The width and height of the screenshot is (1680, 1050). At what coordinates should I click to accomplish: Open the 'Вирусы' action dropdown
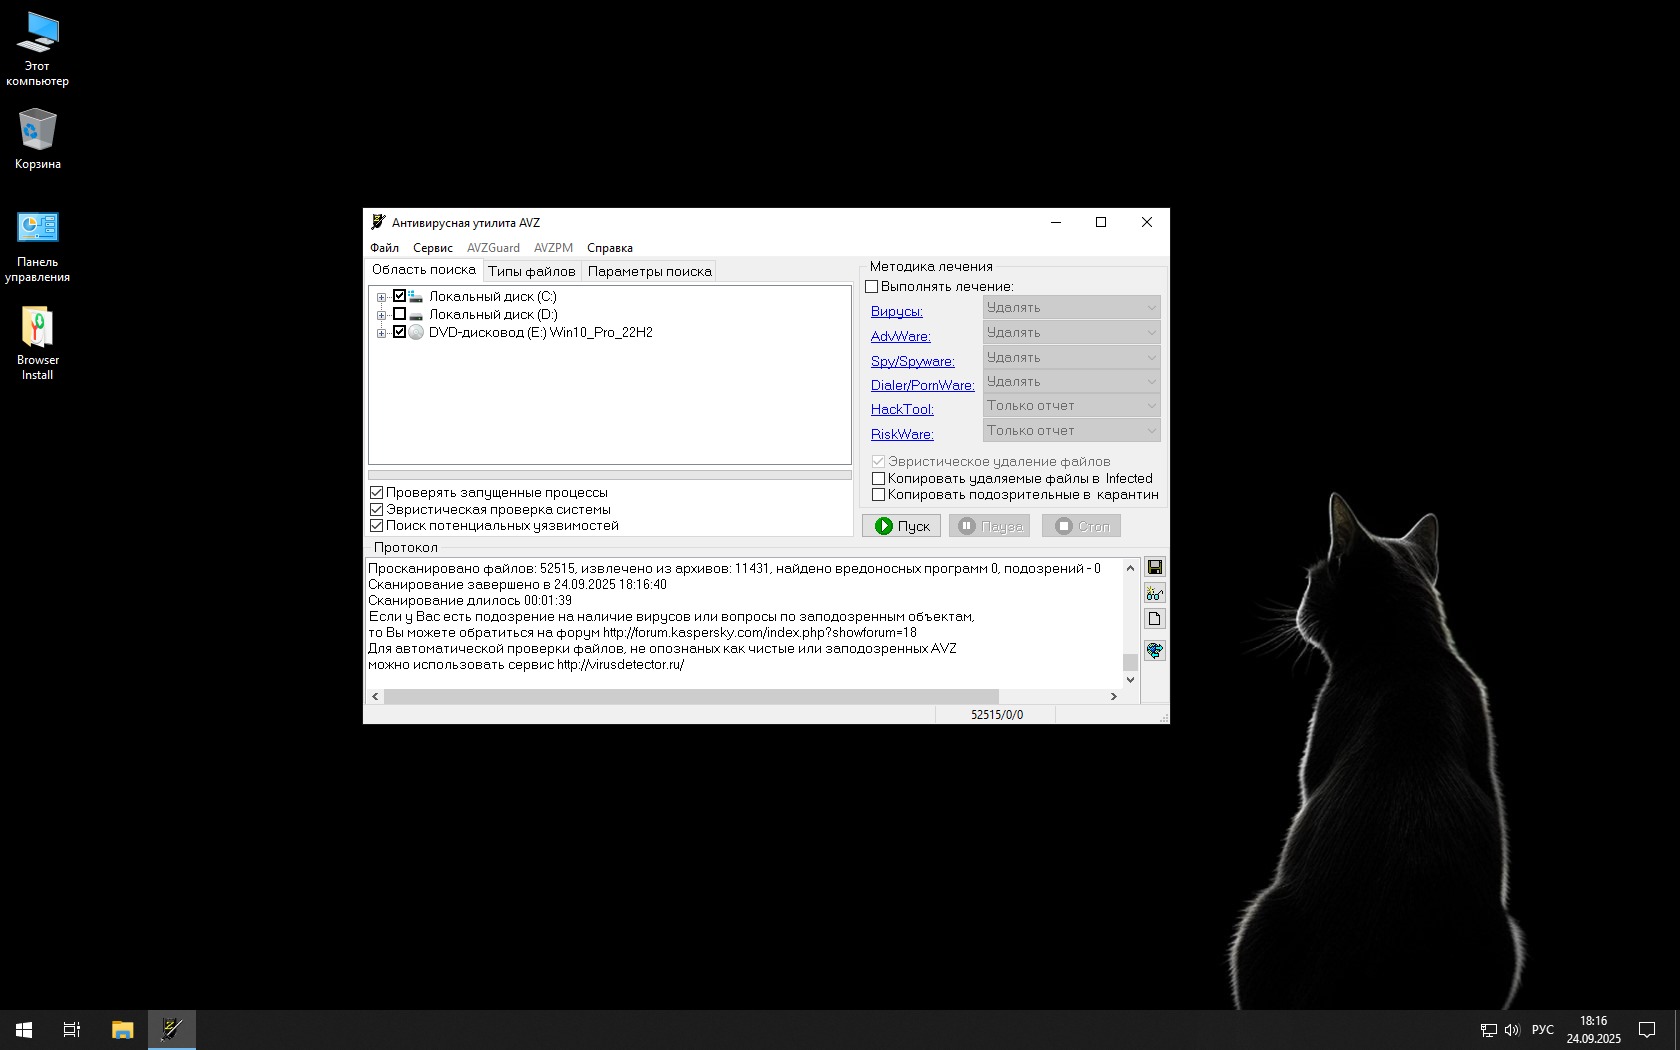pyautogui.click(x=1071, y=308)
